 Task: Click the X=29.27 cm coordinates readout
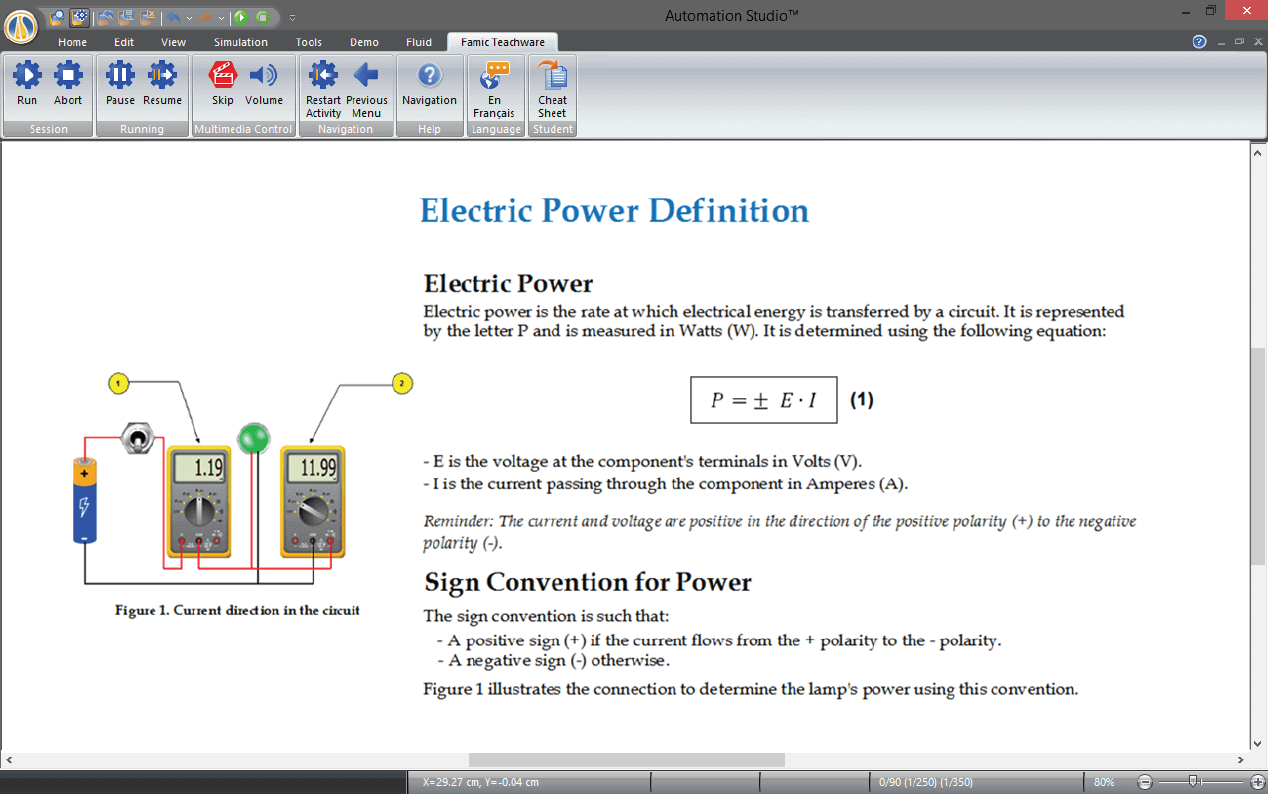click(x=481, y=782)
